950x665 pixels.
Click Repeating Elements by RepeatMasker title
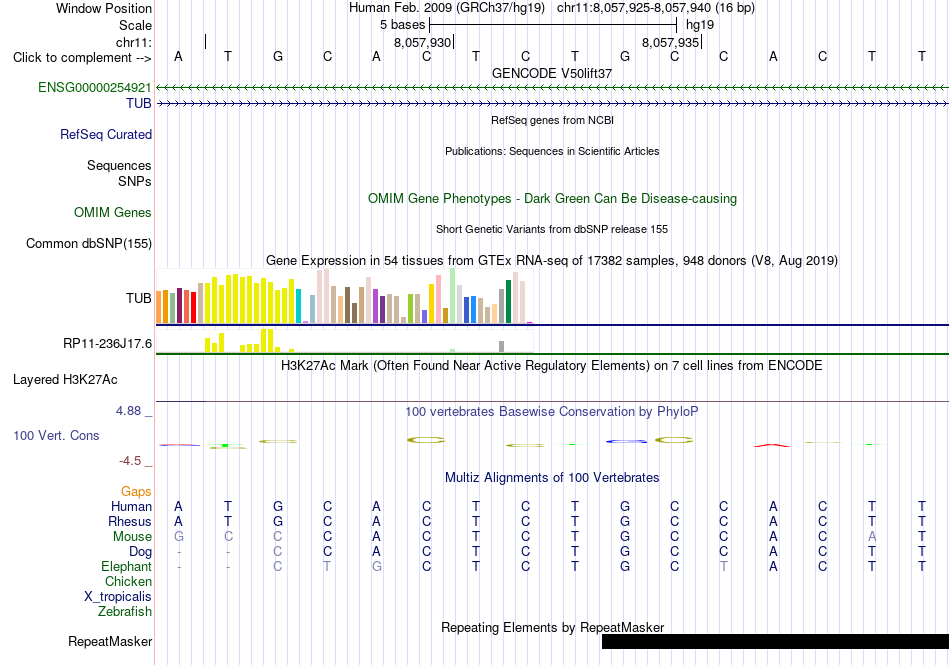553,627
